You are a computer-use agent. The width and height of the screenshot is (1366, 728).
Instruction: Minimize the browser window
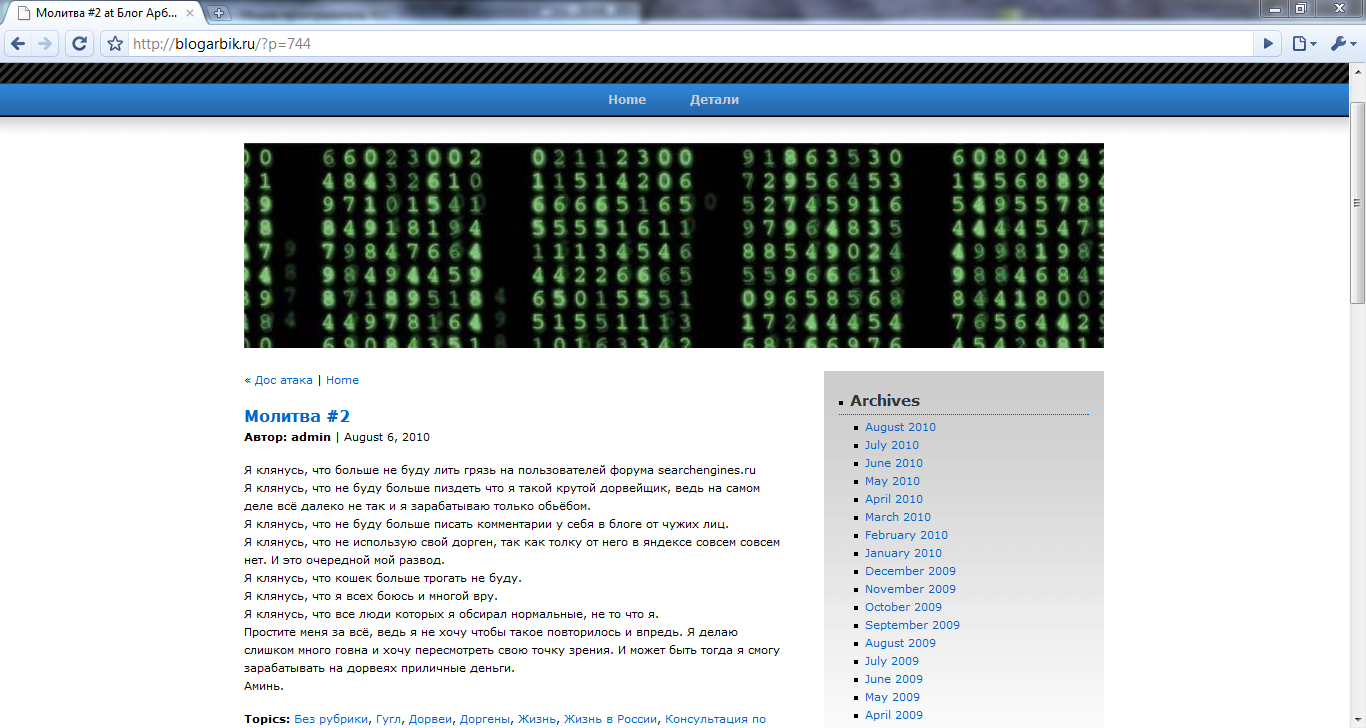1273,9
